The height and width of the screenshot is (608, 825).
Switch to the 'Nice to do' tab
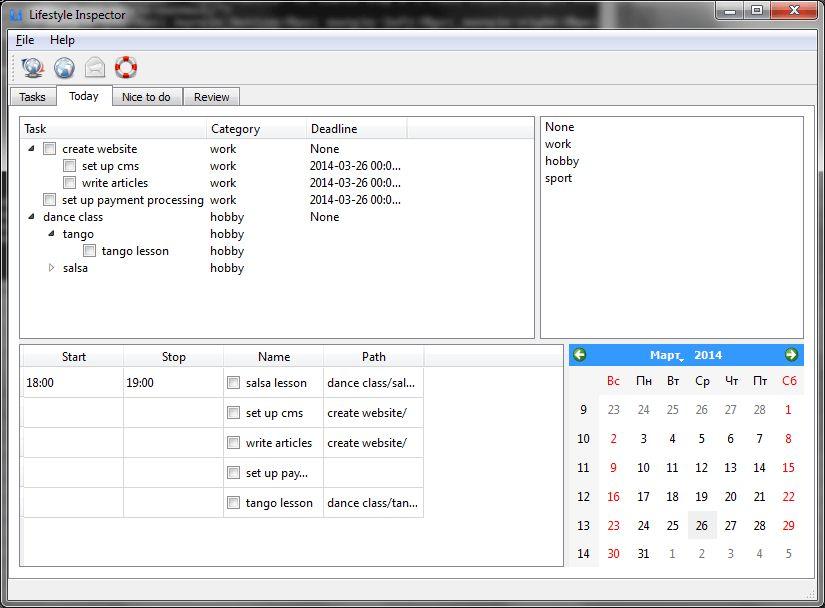[x=146, y=97]
